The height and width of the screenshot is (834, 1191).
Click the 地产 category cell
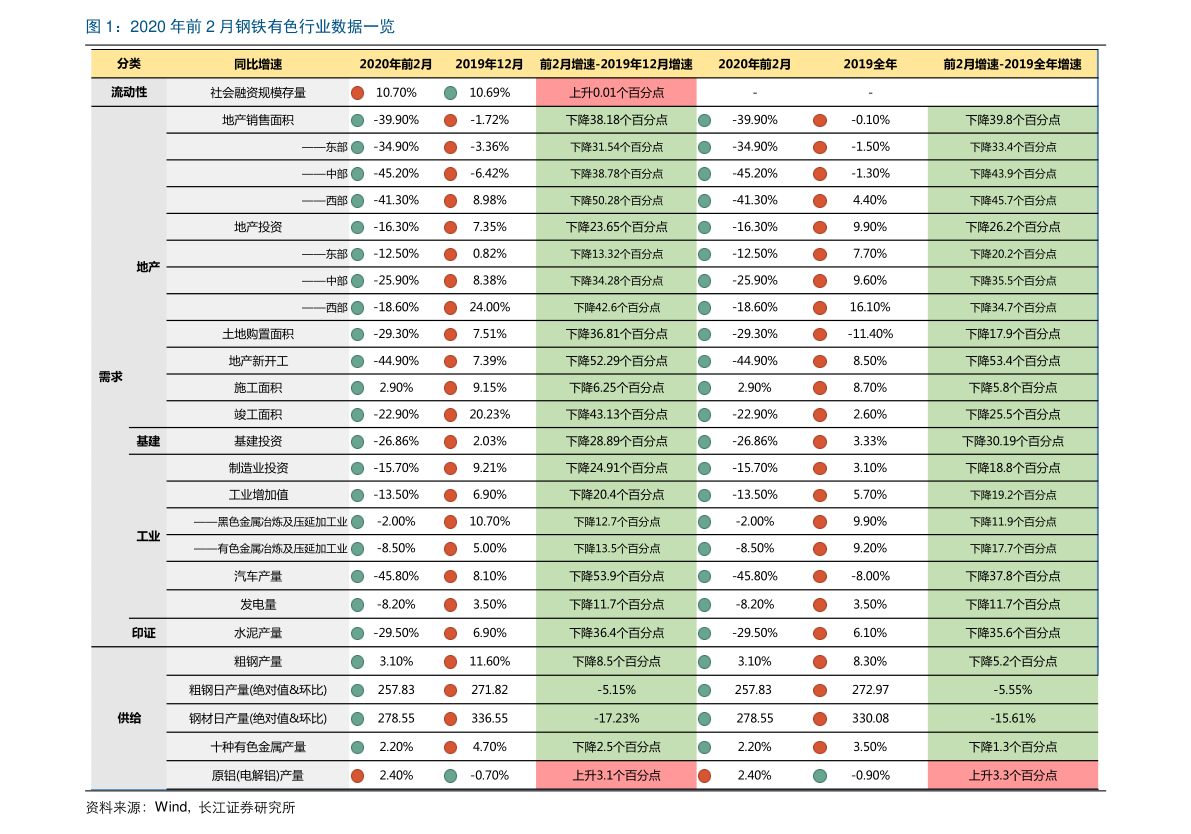(148, 267)
